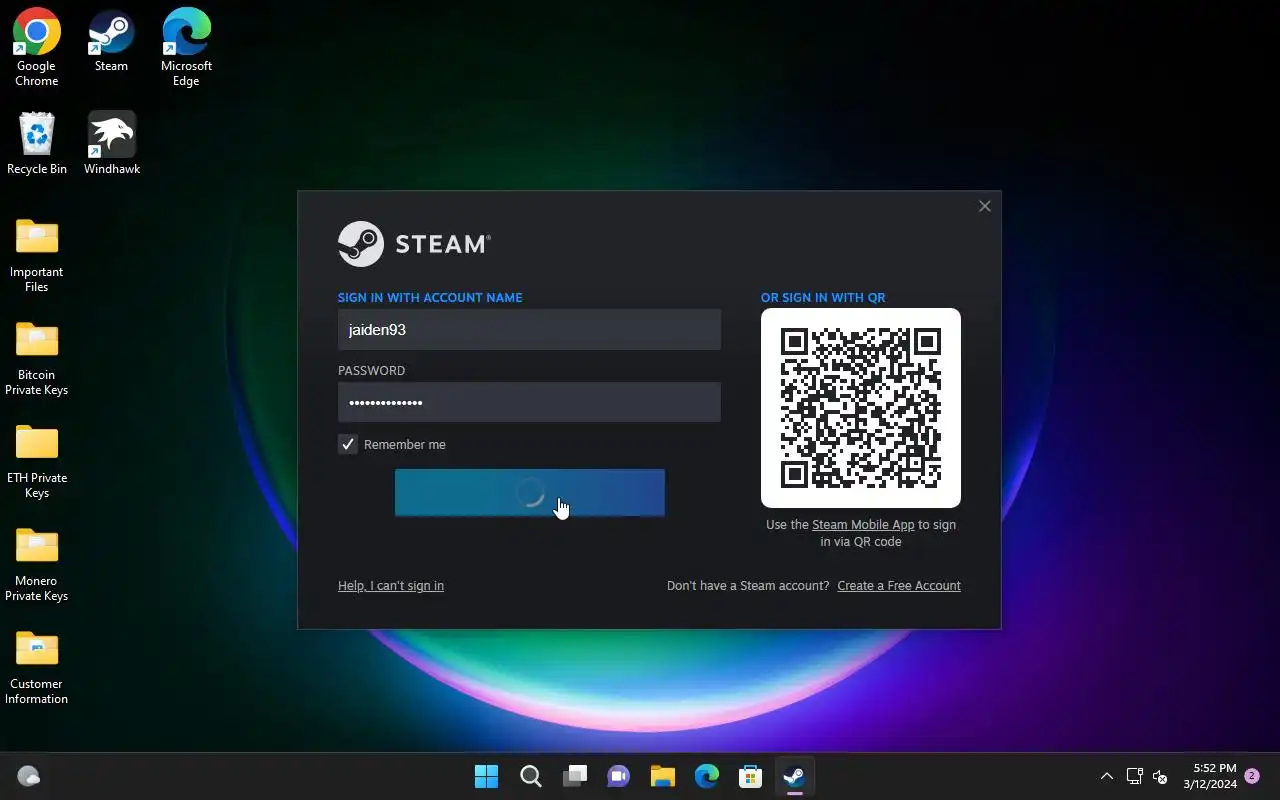Click the account name field with jaiden93
Viewport: 1280px width, 800px height.
(529, 329)
